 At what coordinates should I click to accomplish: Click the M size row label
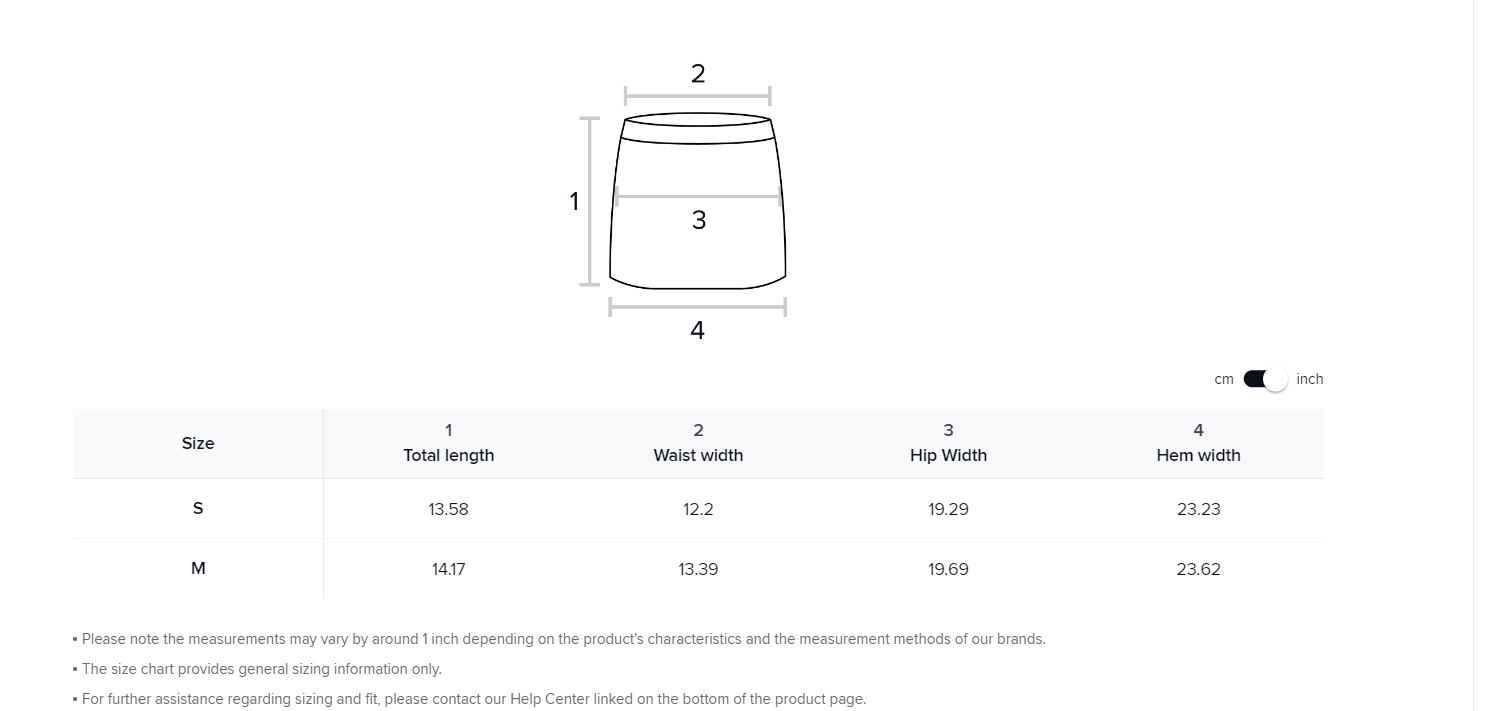click(198, 568)
